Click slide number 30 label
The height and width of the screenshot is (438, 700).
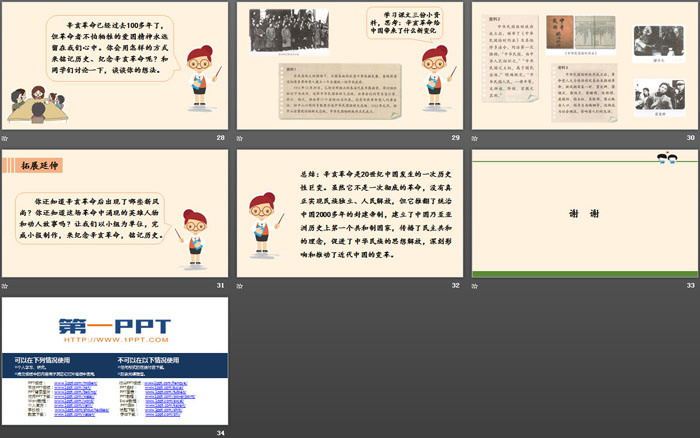coord(691,138)
